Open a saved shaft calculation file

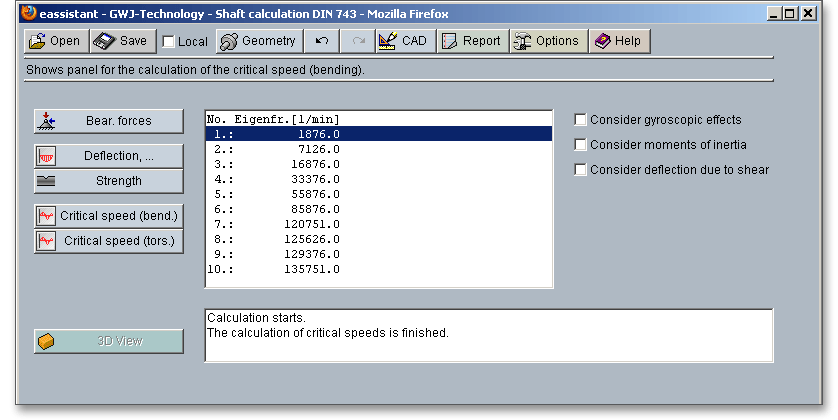click(x=55, y=41)
